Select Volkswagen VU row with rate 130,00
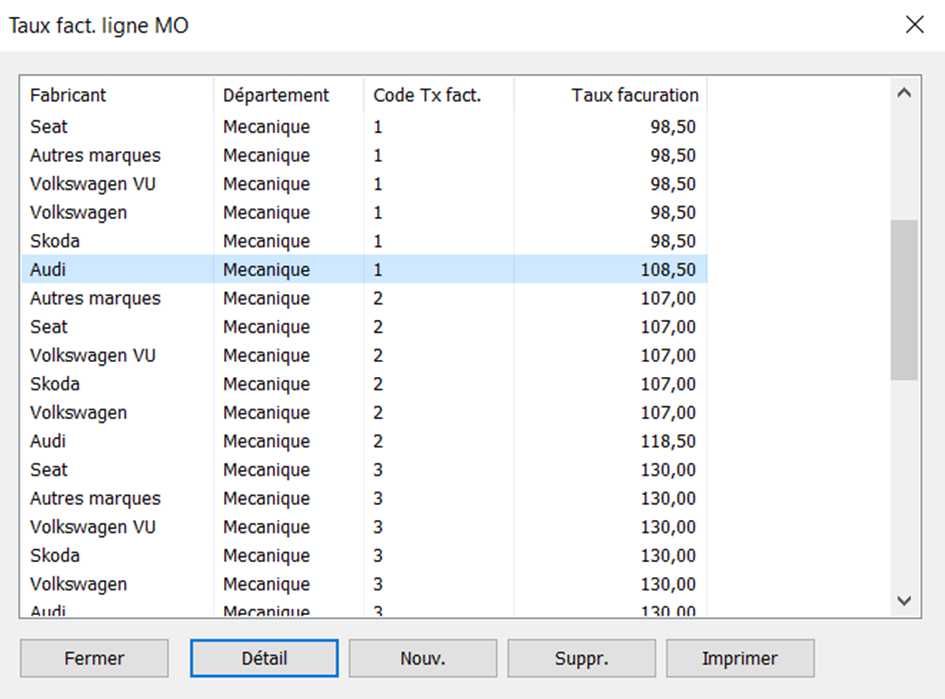The image size is (945, 699). pyautogui.click(x=364, y=527)
